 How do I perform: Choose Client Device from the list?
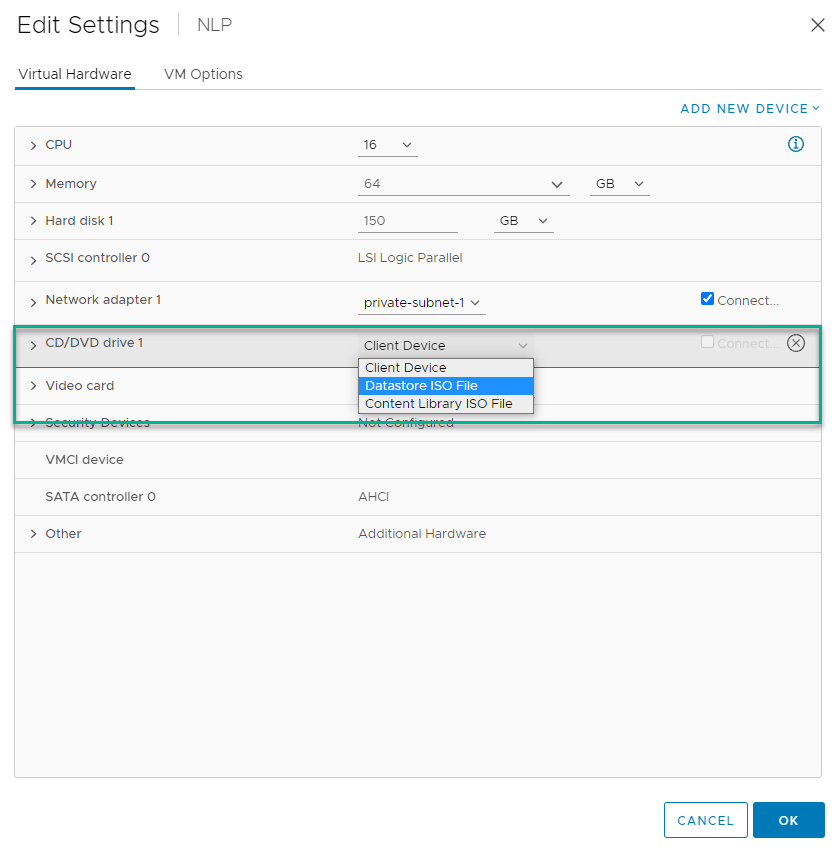pyautogui.click(x=406, y=368)
